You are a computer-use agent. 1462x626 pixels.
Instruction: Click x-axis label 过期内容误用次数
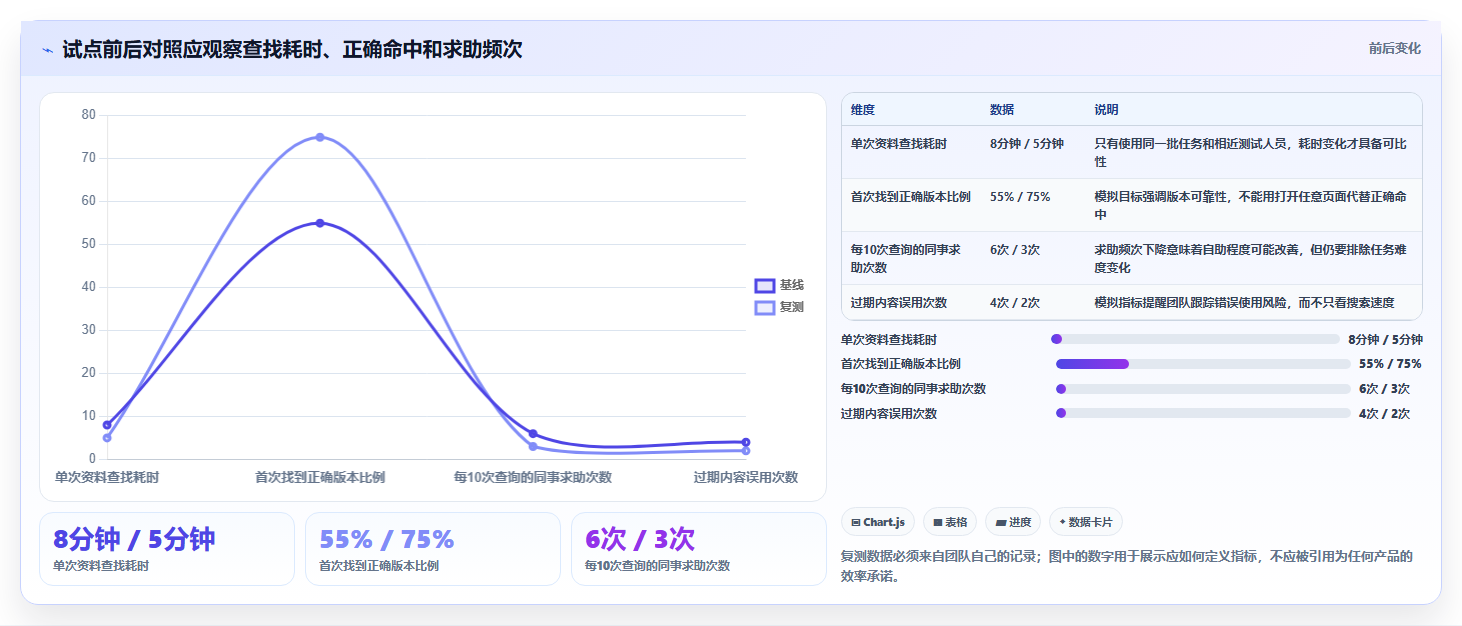(746, 478)
